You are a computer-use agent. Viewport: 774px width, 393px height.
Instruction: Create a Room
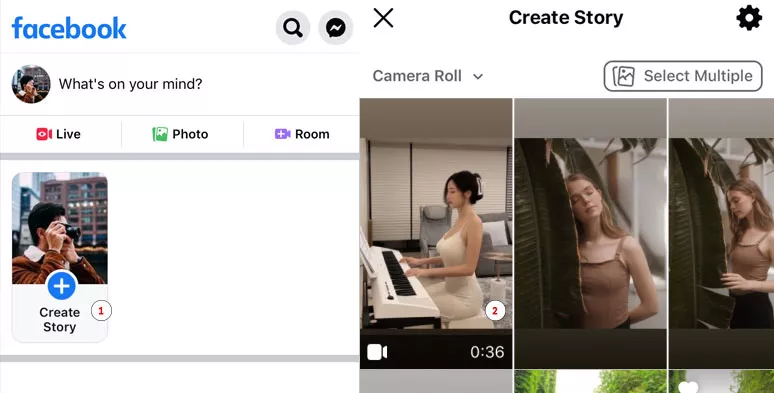point(302,134)
